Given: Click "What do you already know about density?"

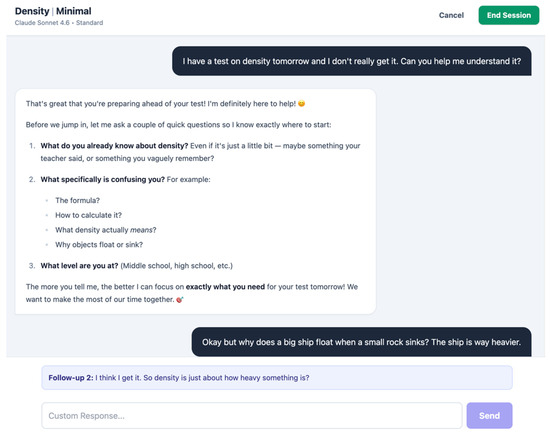Looking at the screenshot, I should 114,146.
